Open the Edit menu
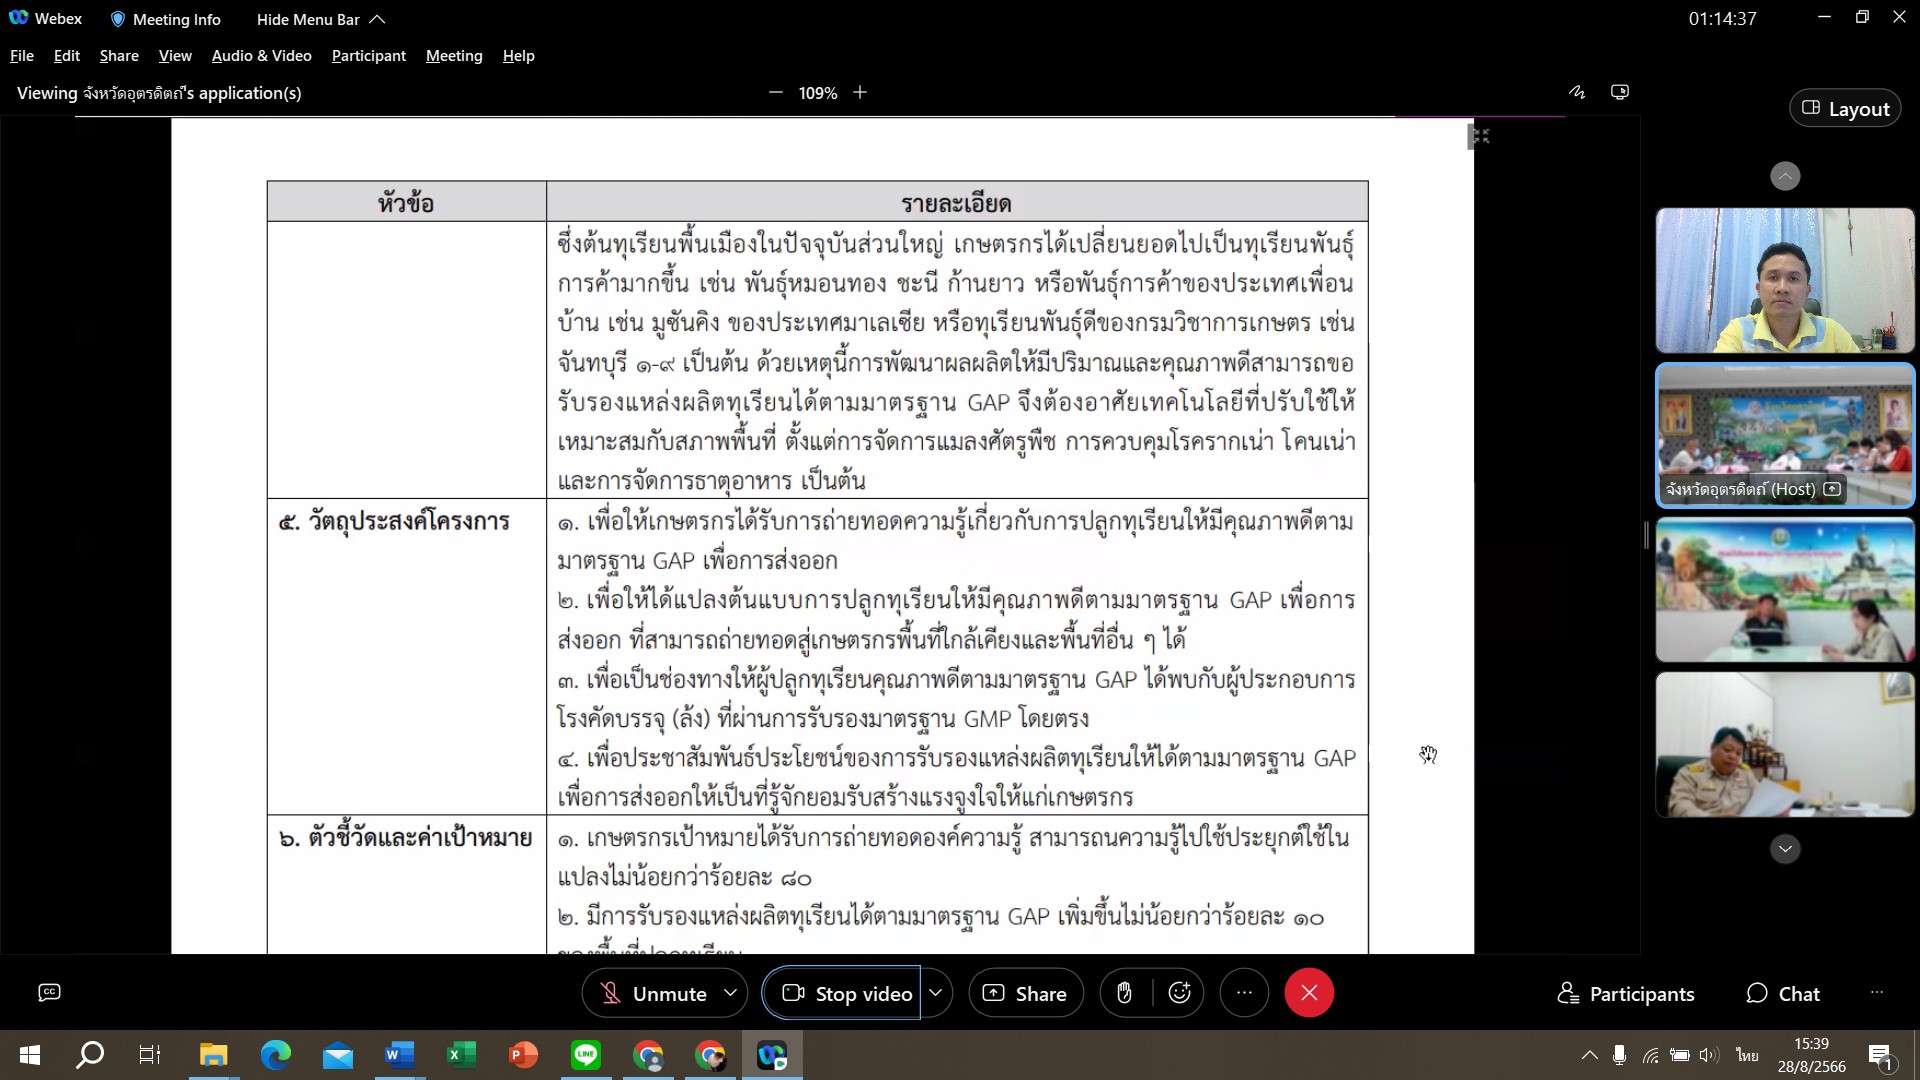Image resolution: width=1920 pixels, height=1080 pixels. pos(67,56)
